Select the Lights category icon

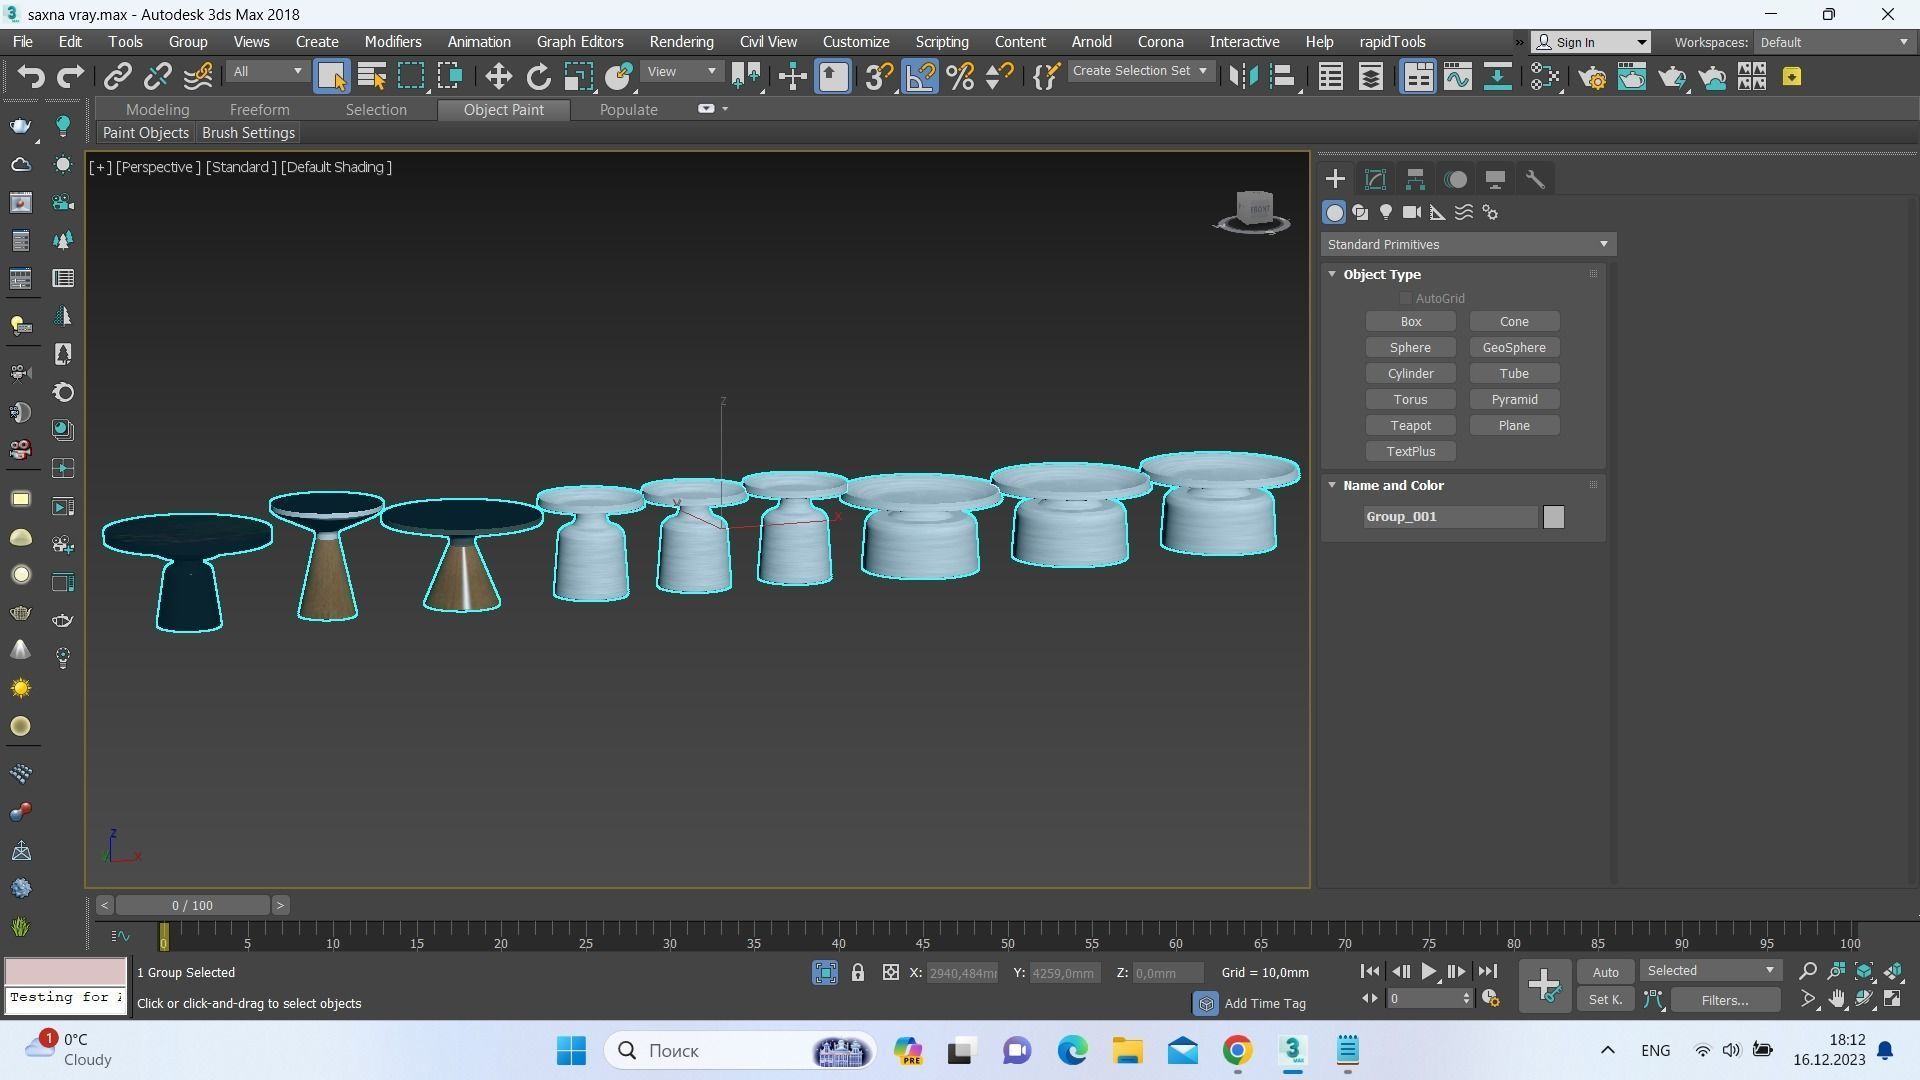click(x=1386, y=212)
